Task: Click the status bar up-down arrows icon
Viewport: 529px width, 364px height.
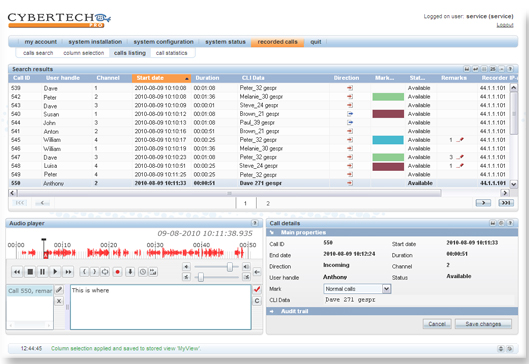Action: pos(501,349)
